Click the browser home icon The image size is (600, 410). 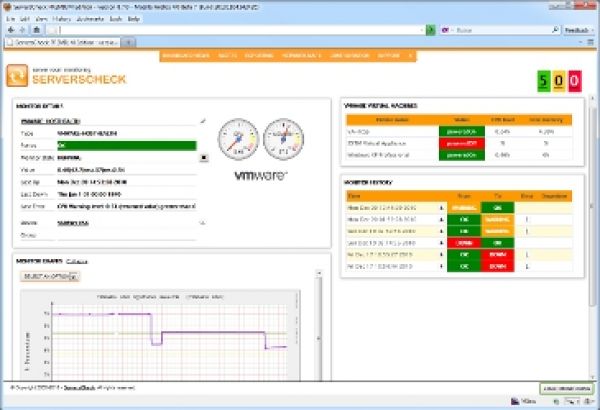point(36,30)
